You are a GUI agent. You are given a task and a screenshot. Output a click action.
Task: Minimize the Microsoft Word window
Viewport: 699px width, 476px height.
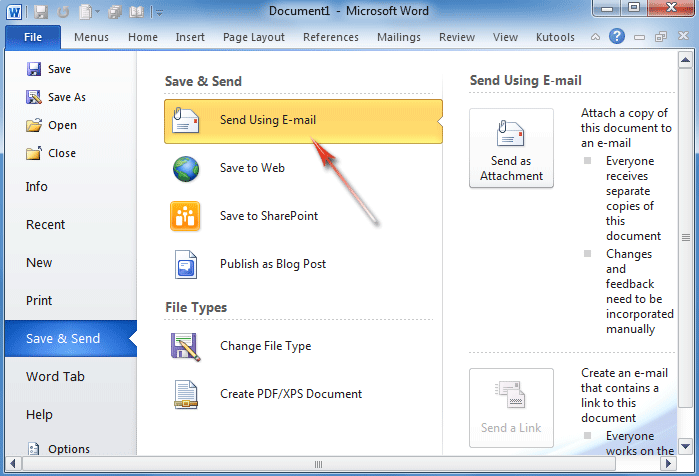coord(607,8)
